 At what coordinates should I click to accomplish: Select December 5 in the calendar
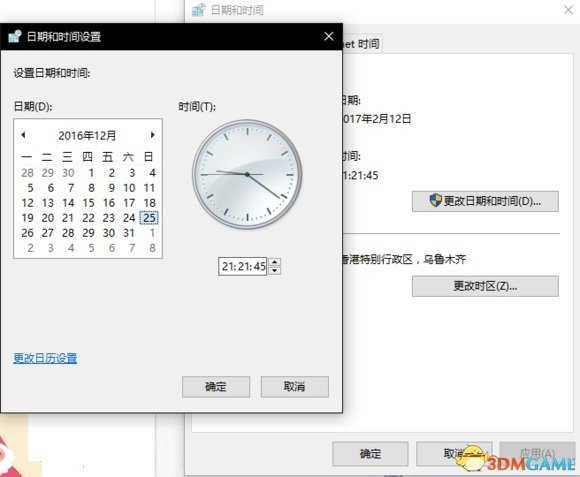[30, 188]
